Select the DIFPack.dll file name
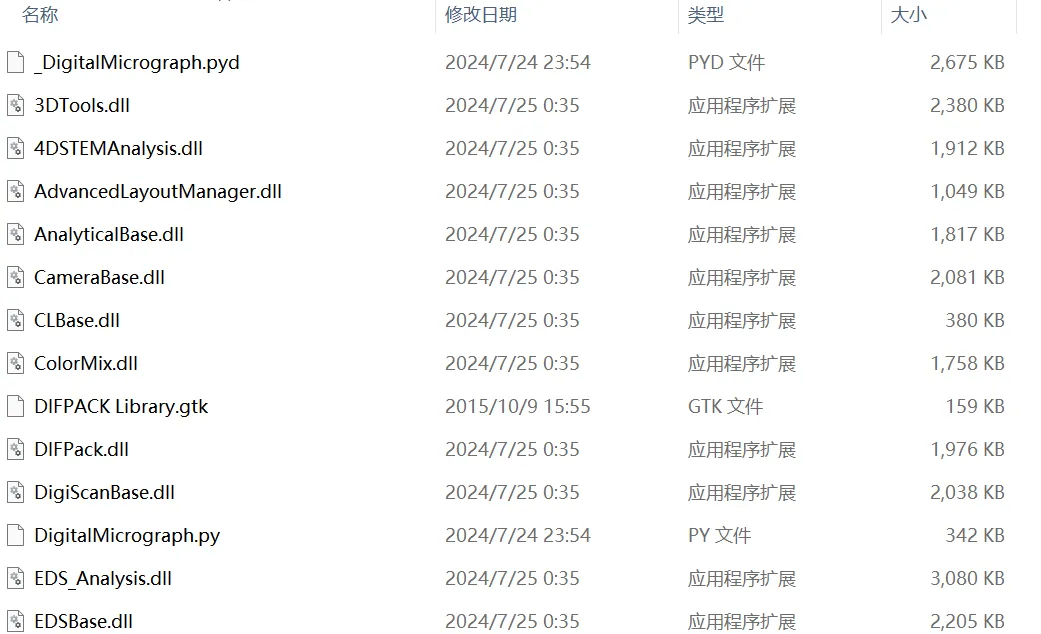This screenshot has width=1041, height=634. pyautogui.click(x=82, y=449)
